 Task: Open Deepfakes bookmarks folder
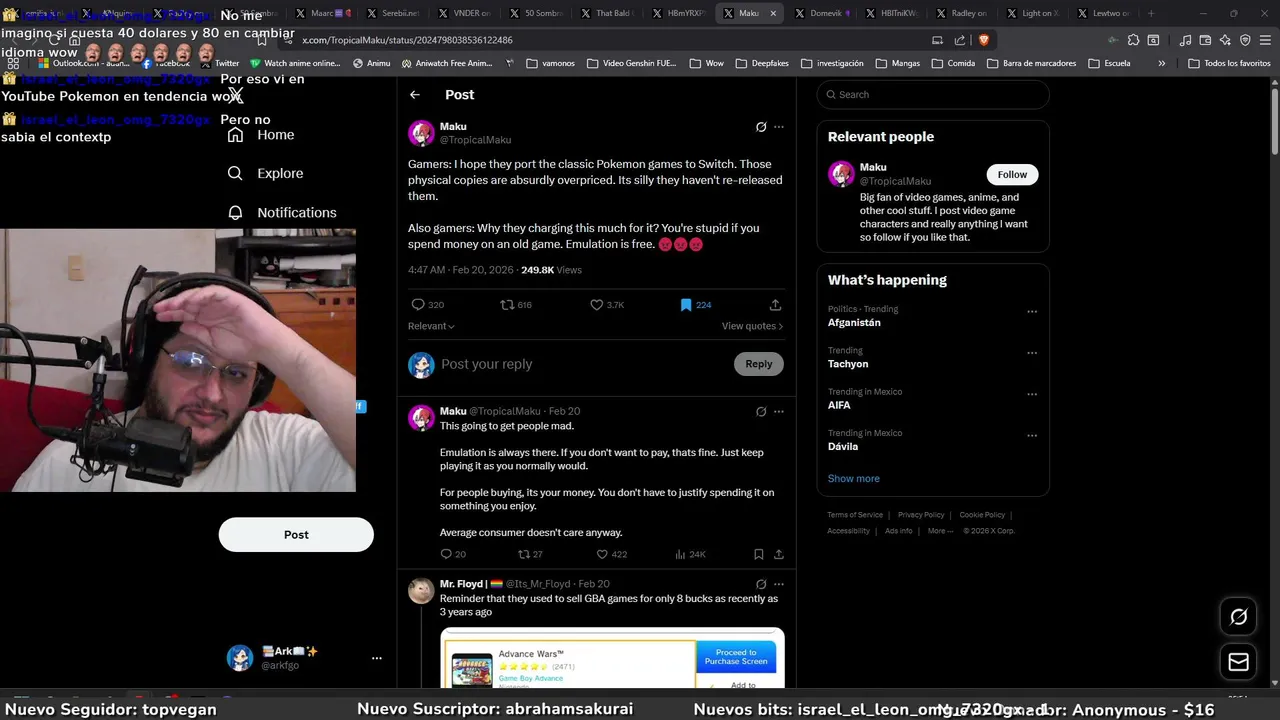coord(762,63)
